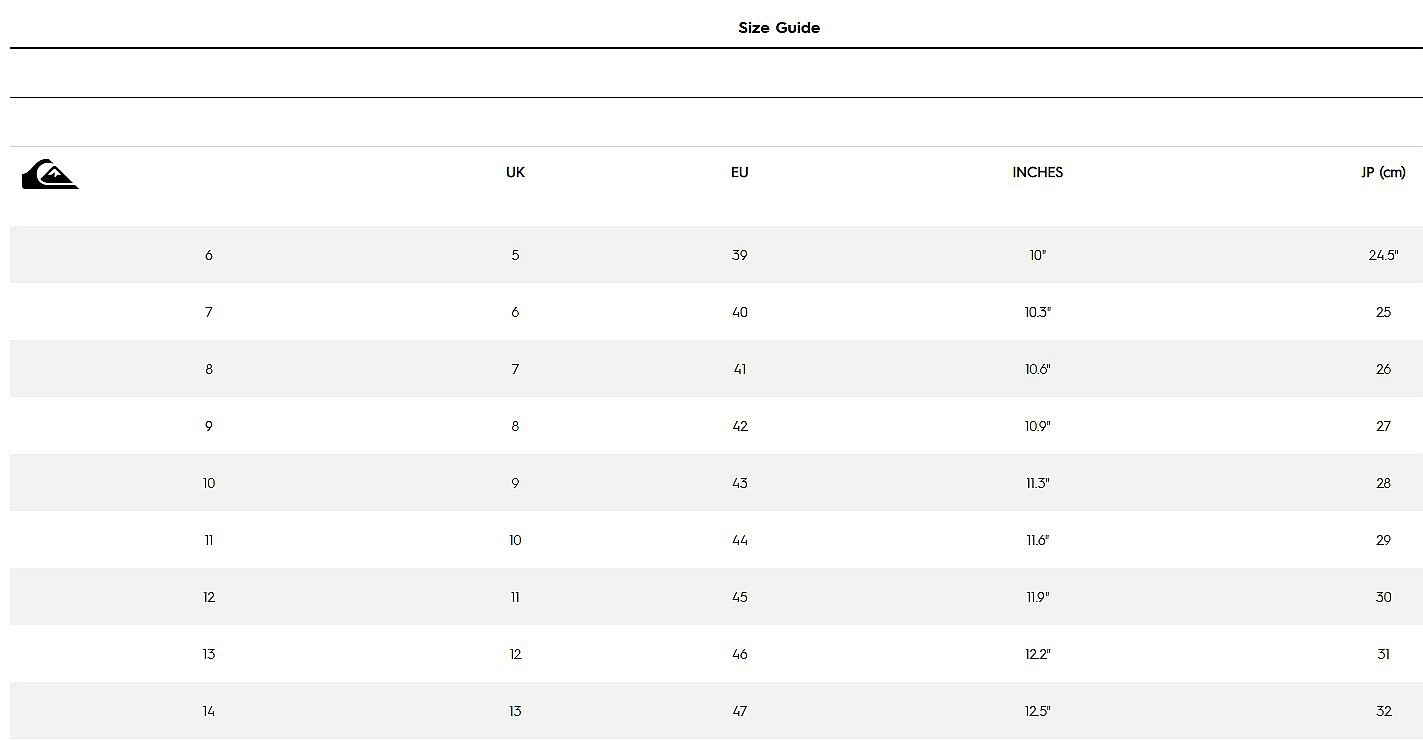The width and height of the screenshot is (1423, 740).
Task: Click the EU 47 cell
Action: [x=739, y=711]
